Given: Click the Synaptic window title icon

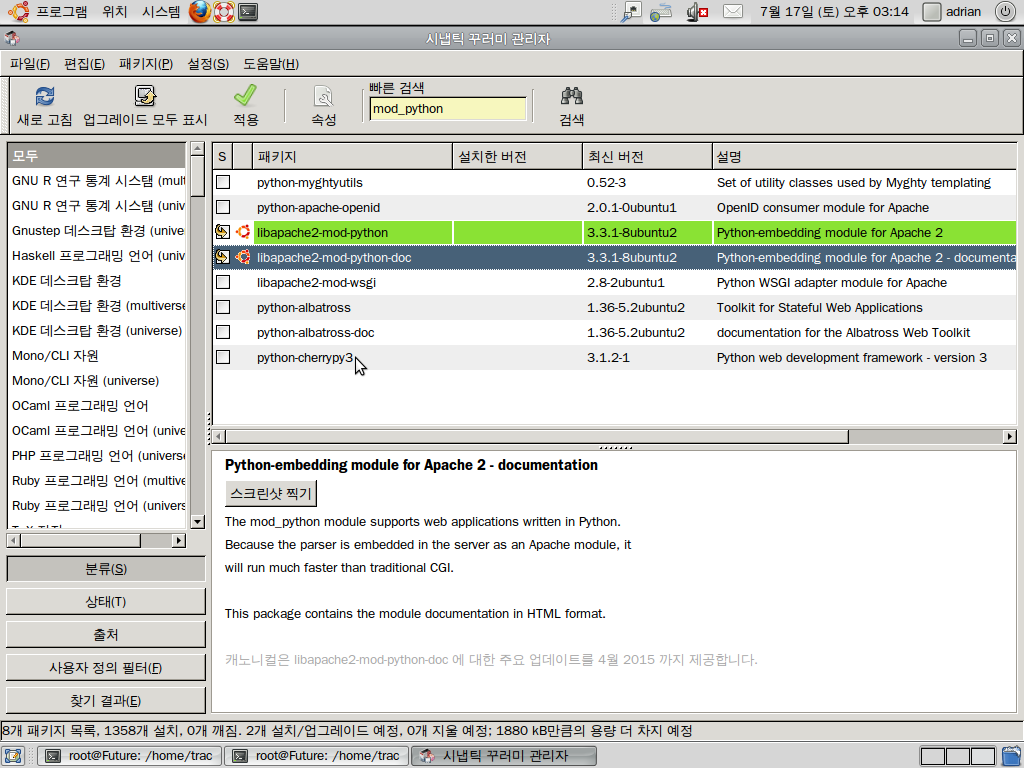Looking at the screenshot, I should point(12,39).
